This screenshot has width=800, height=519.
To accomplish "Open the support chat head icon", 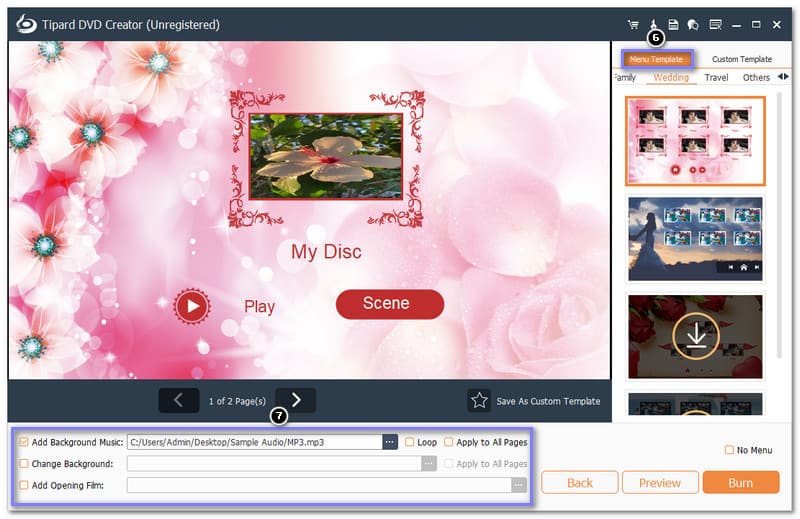I will pos(693,24).
